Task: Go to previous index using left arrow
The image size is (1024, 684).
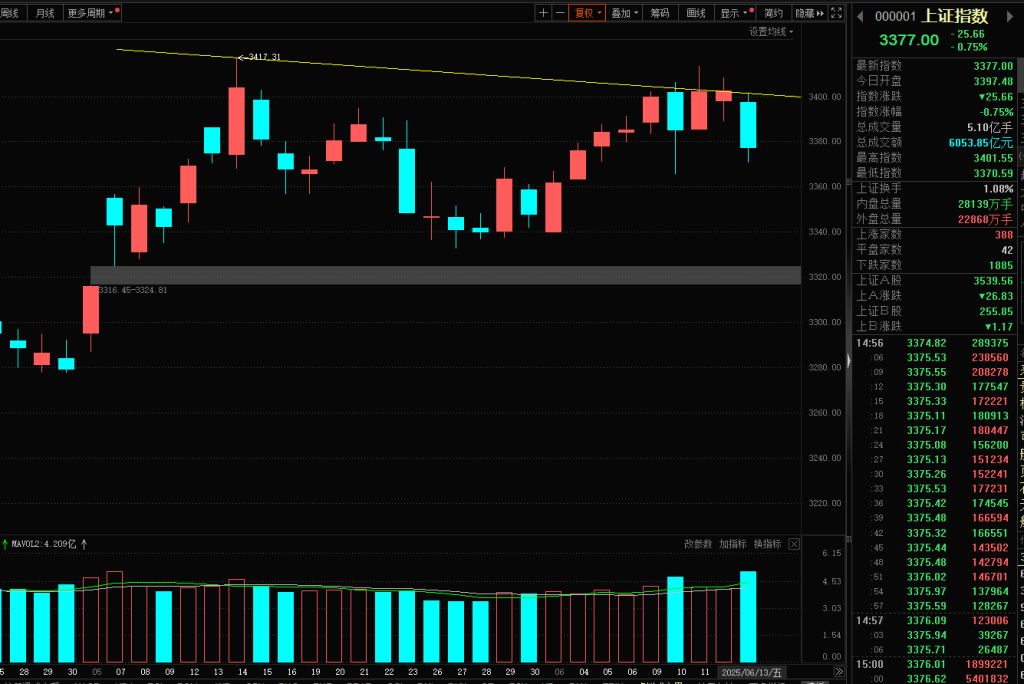Action: [860, 16]
